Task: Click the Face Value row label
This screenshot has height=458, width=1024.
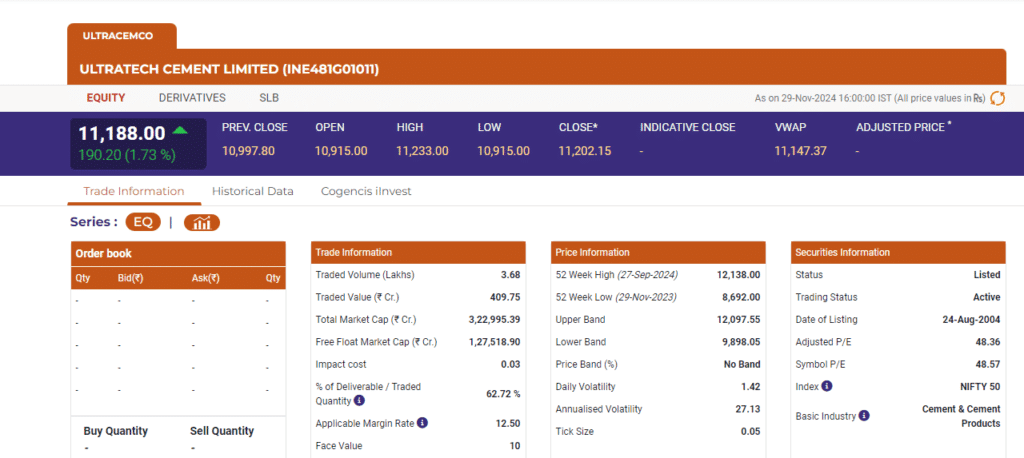Action: pos(339,446)
